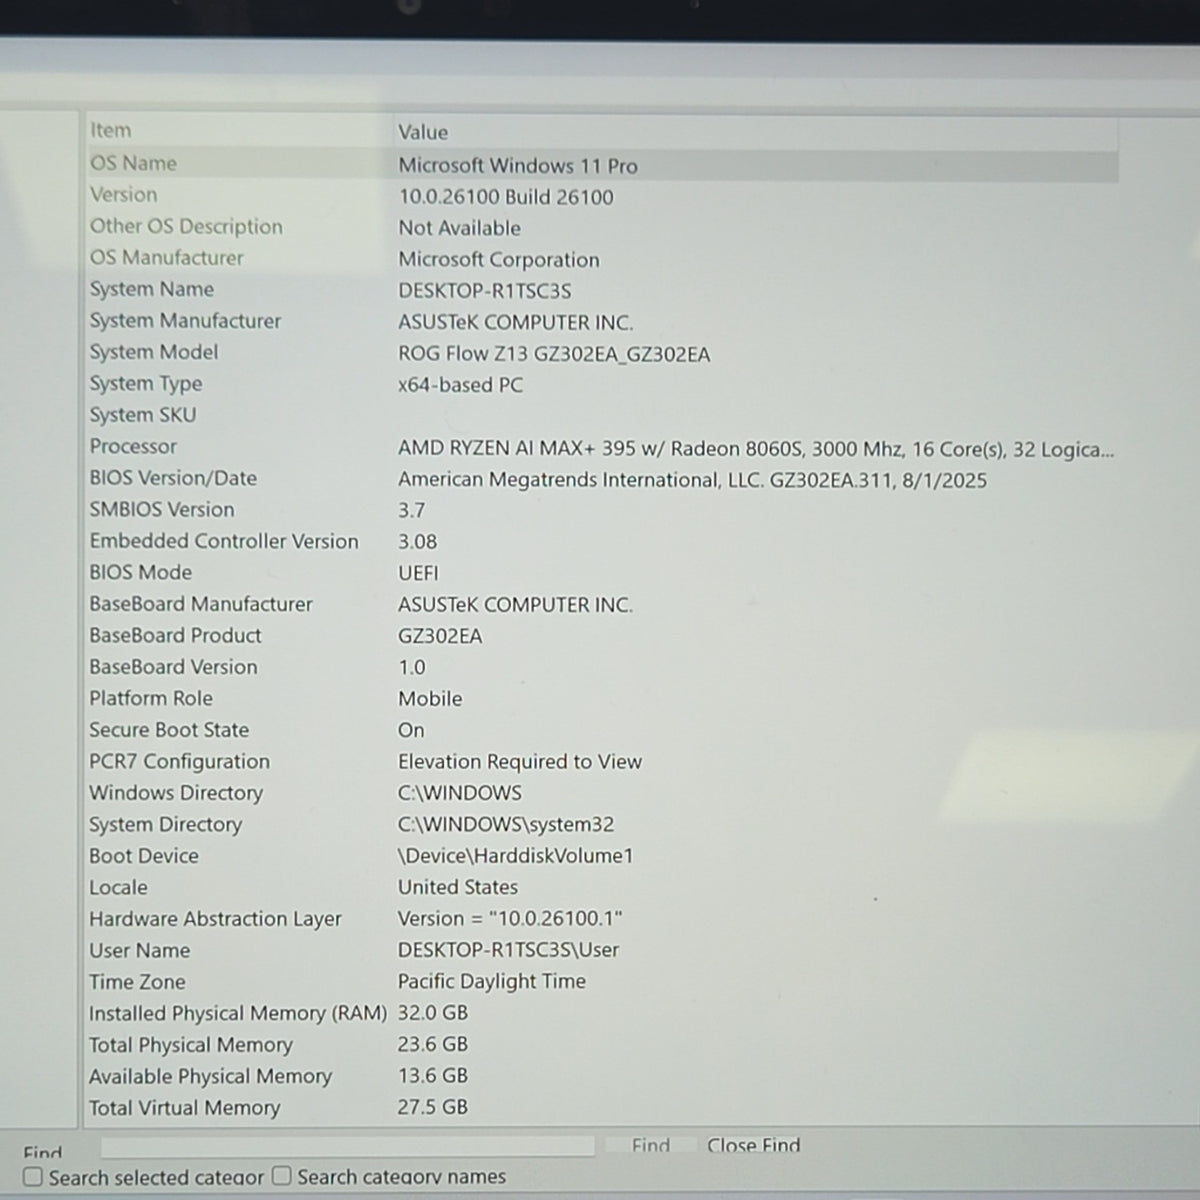Select the Available Physical Memory row
The height and width of the screenshot is (1200, 1200).
[602, 1076]
